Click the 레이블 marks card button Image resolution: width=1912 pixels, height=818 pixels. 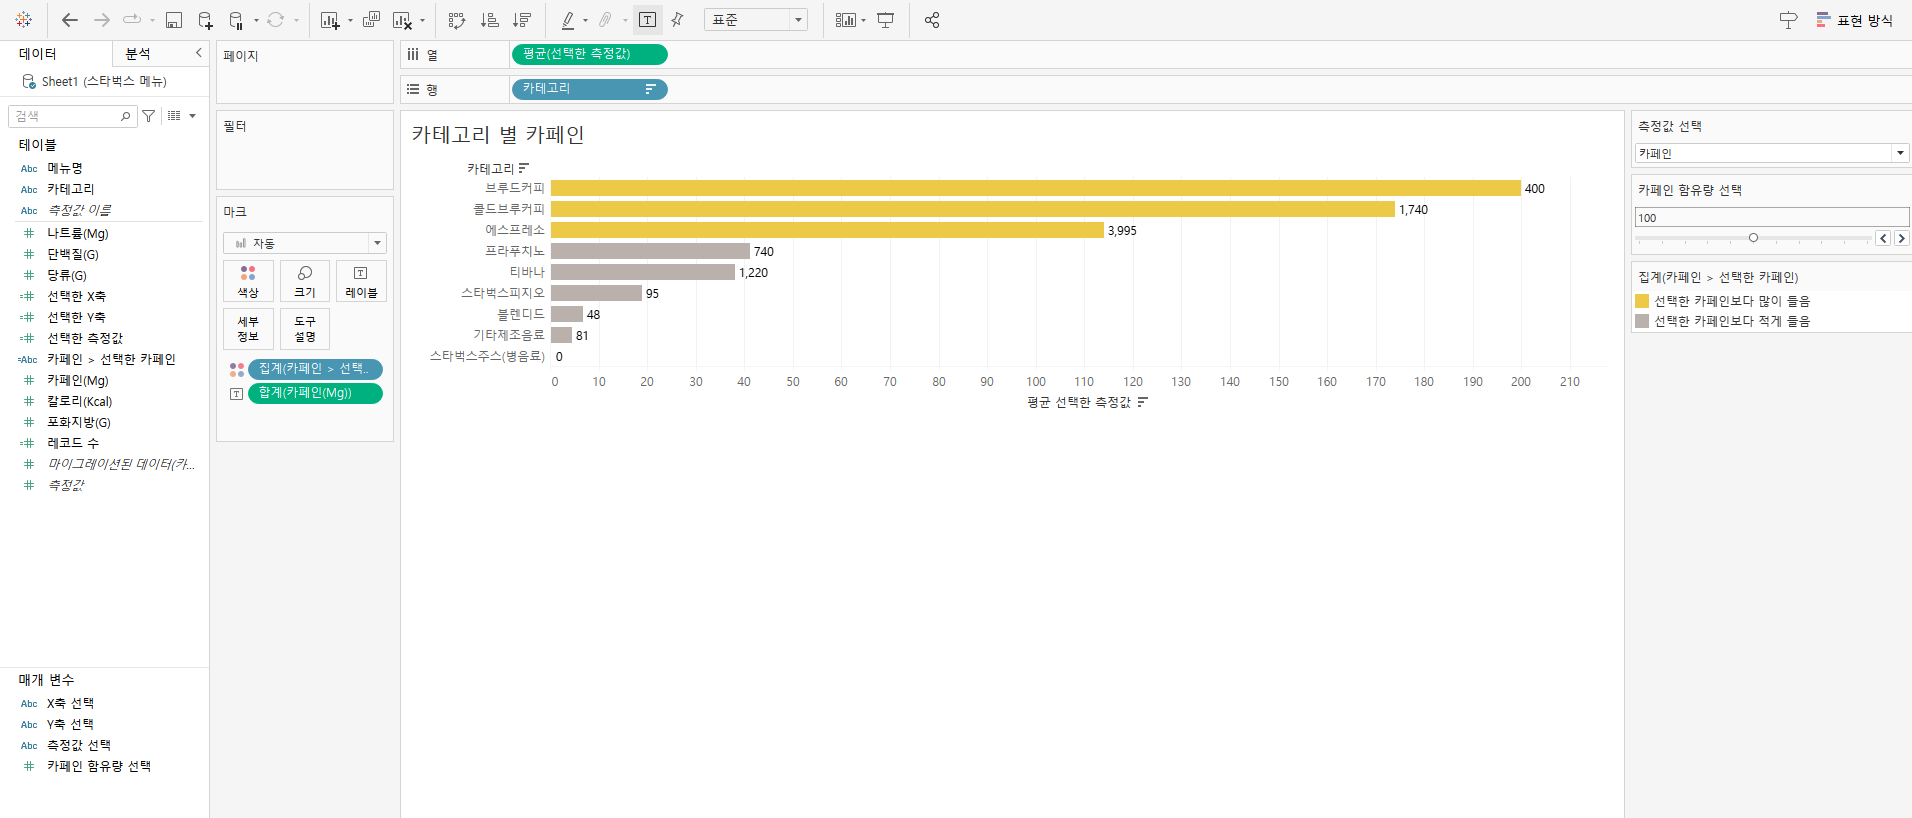[x=361, y=281]
